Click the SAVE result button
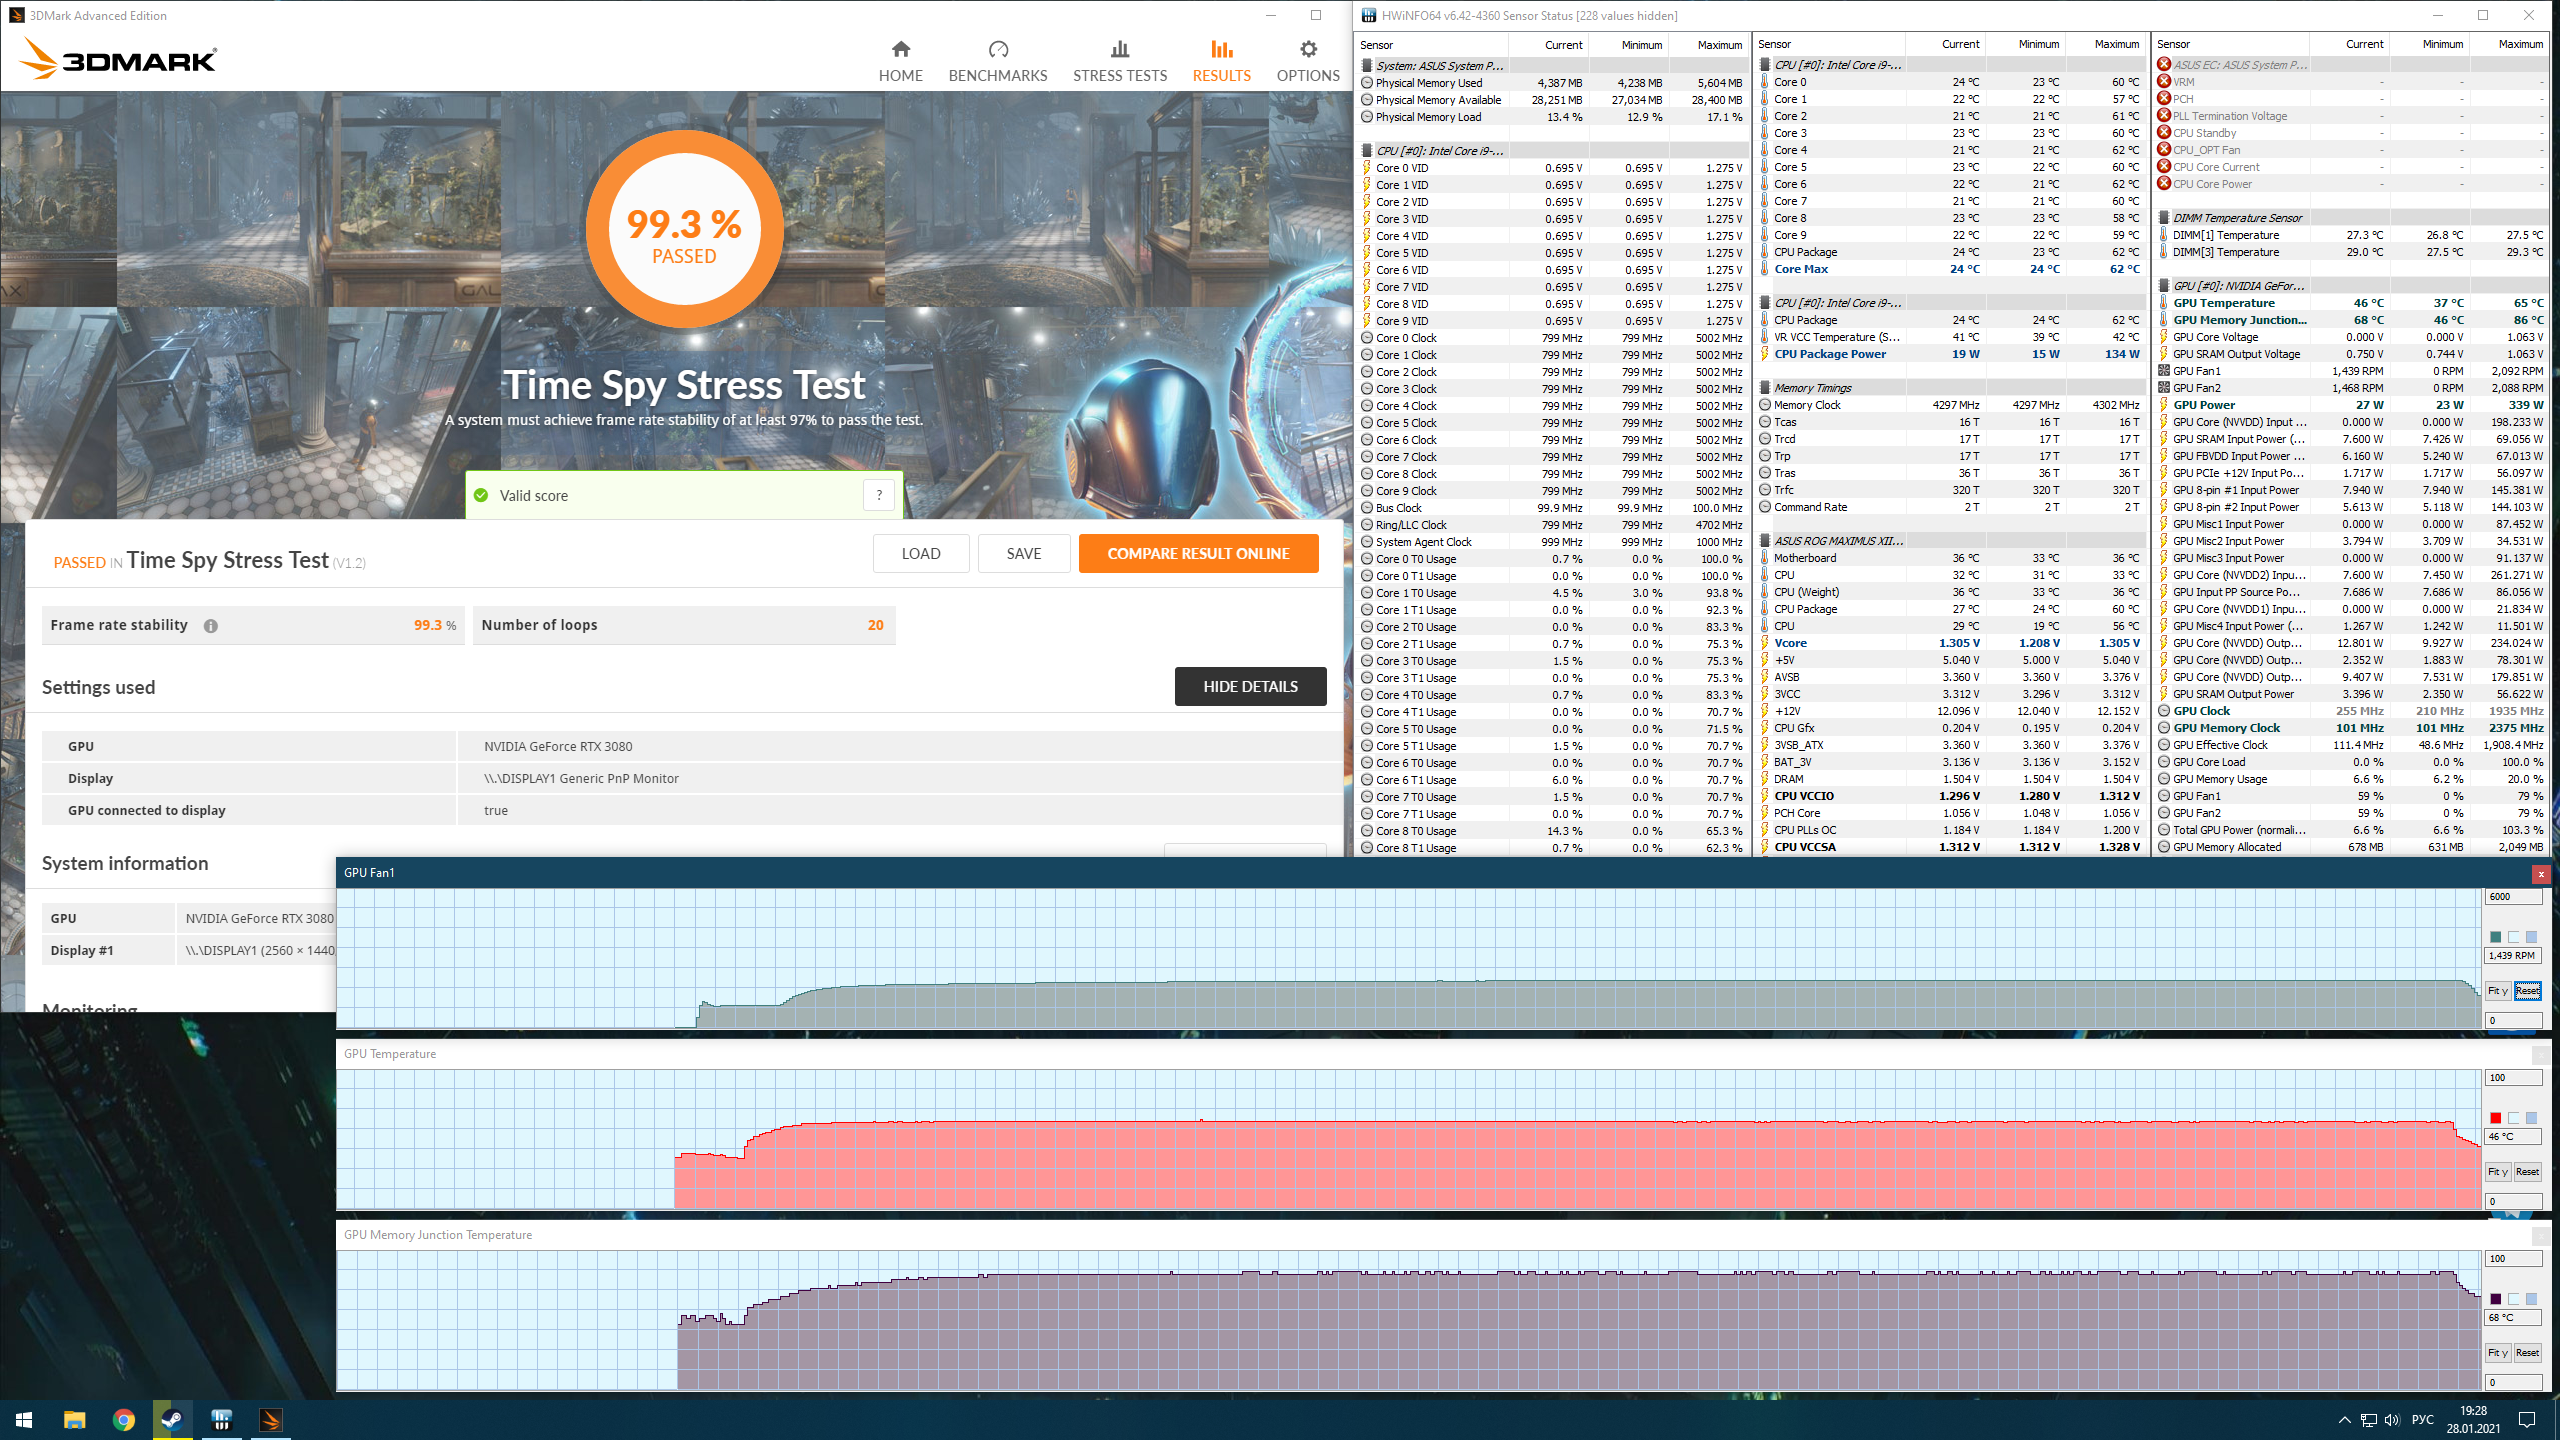 1024,553
